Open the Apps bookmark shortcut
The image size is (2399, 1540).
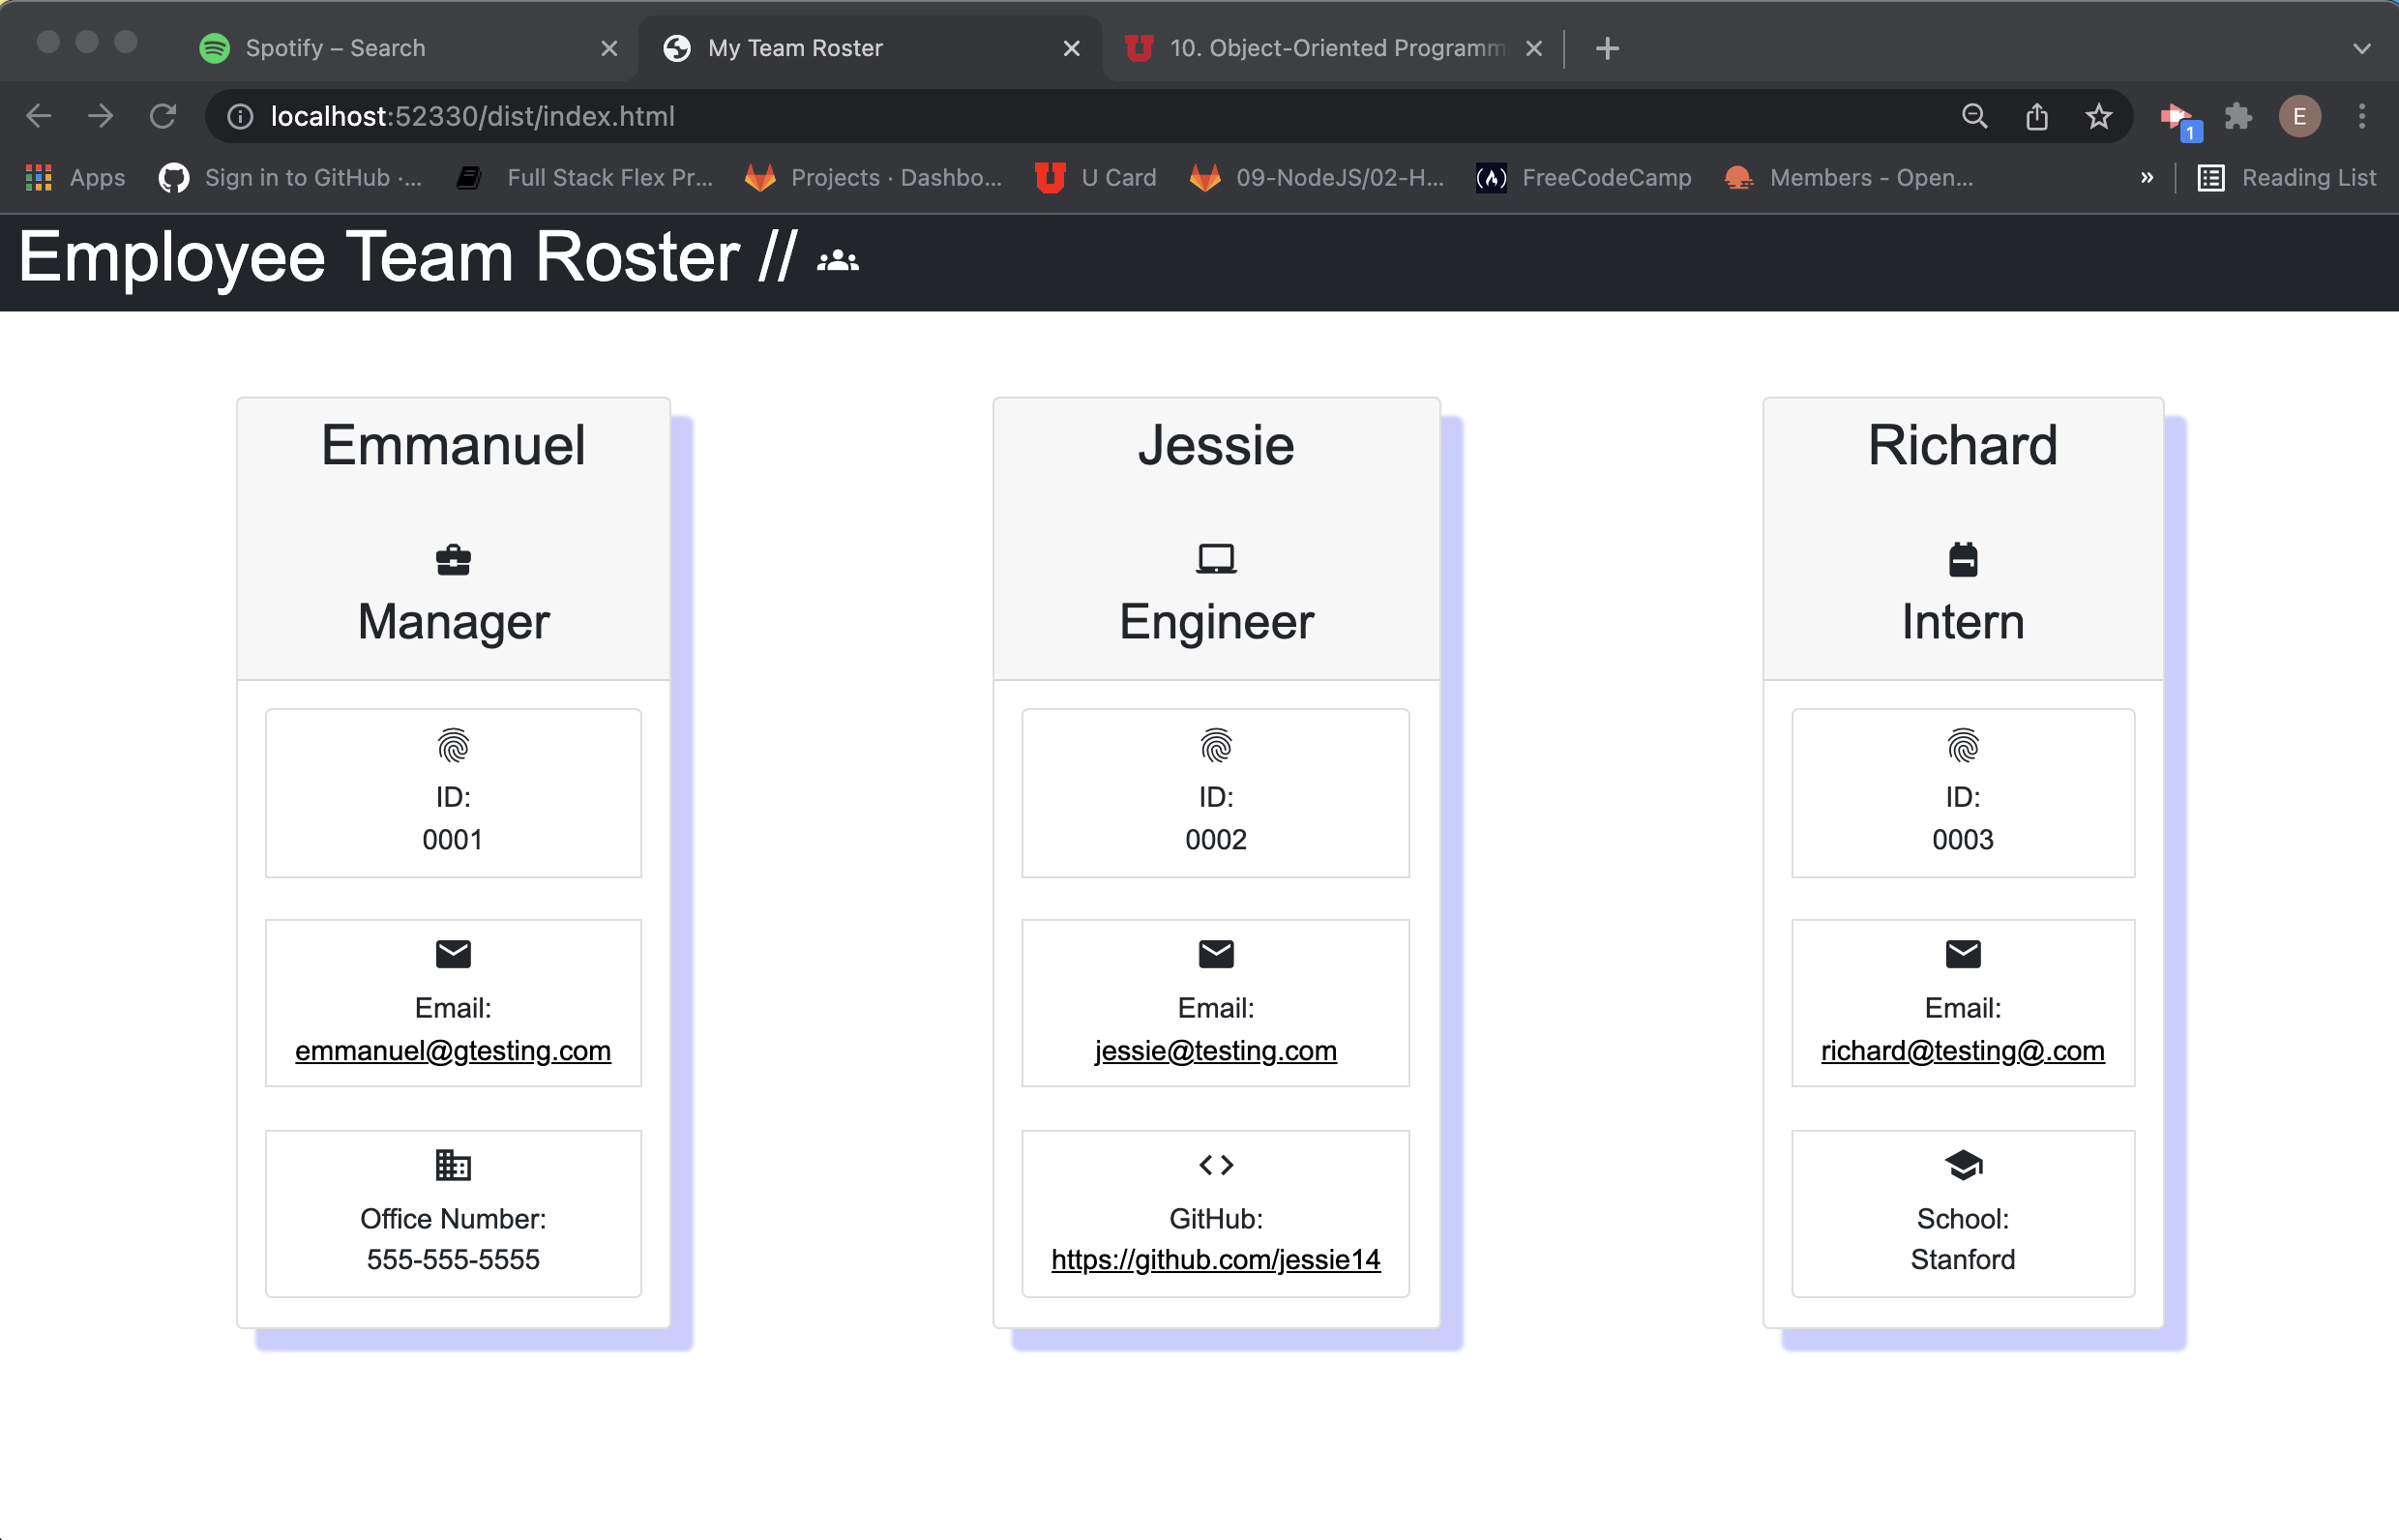point(75,178)
